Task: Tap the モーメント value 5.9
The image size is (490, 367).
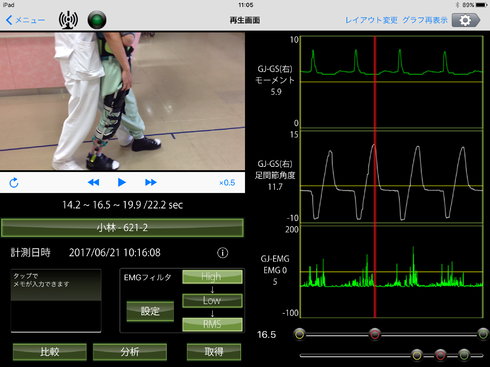Action: [x=276, y=92]
